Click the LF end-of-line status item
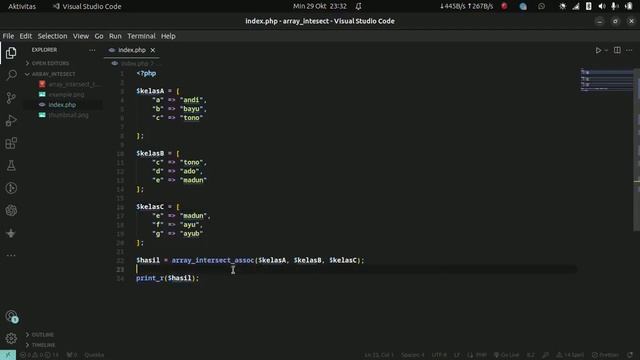640x360 pixels. pos(457,355)
